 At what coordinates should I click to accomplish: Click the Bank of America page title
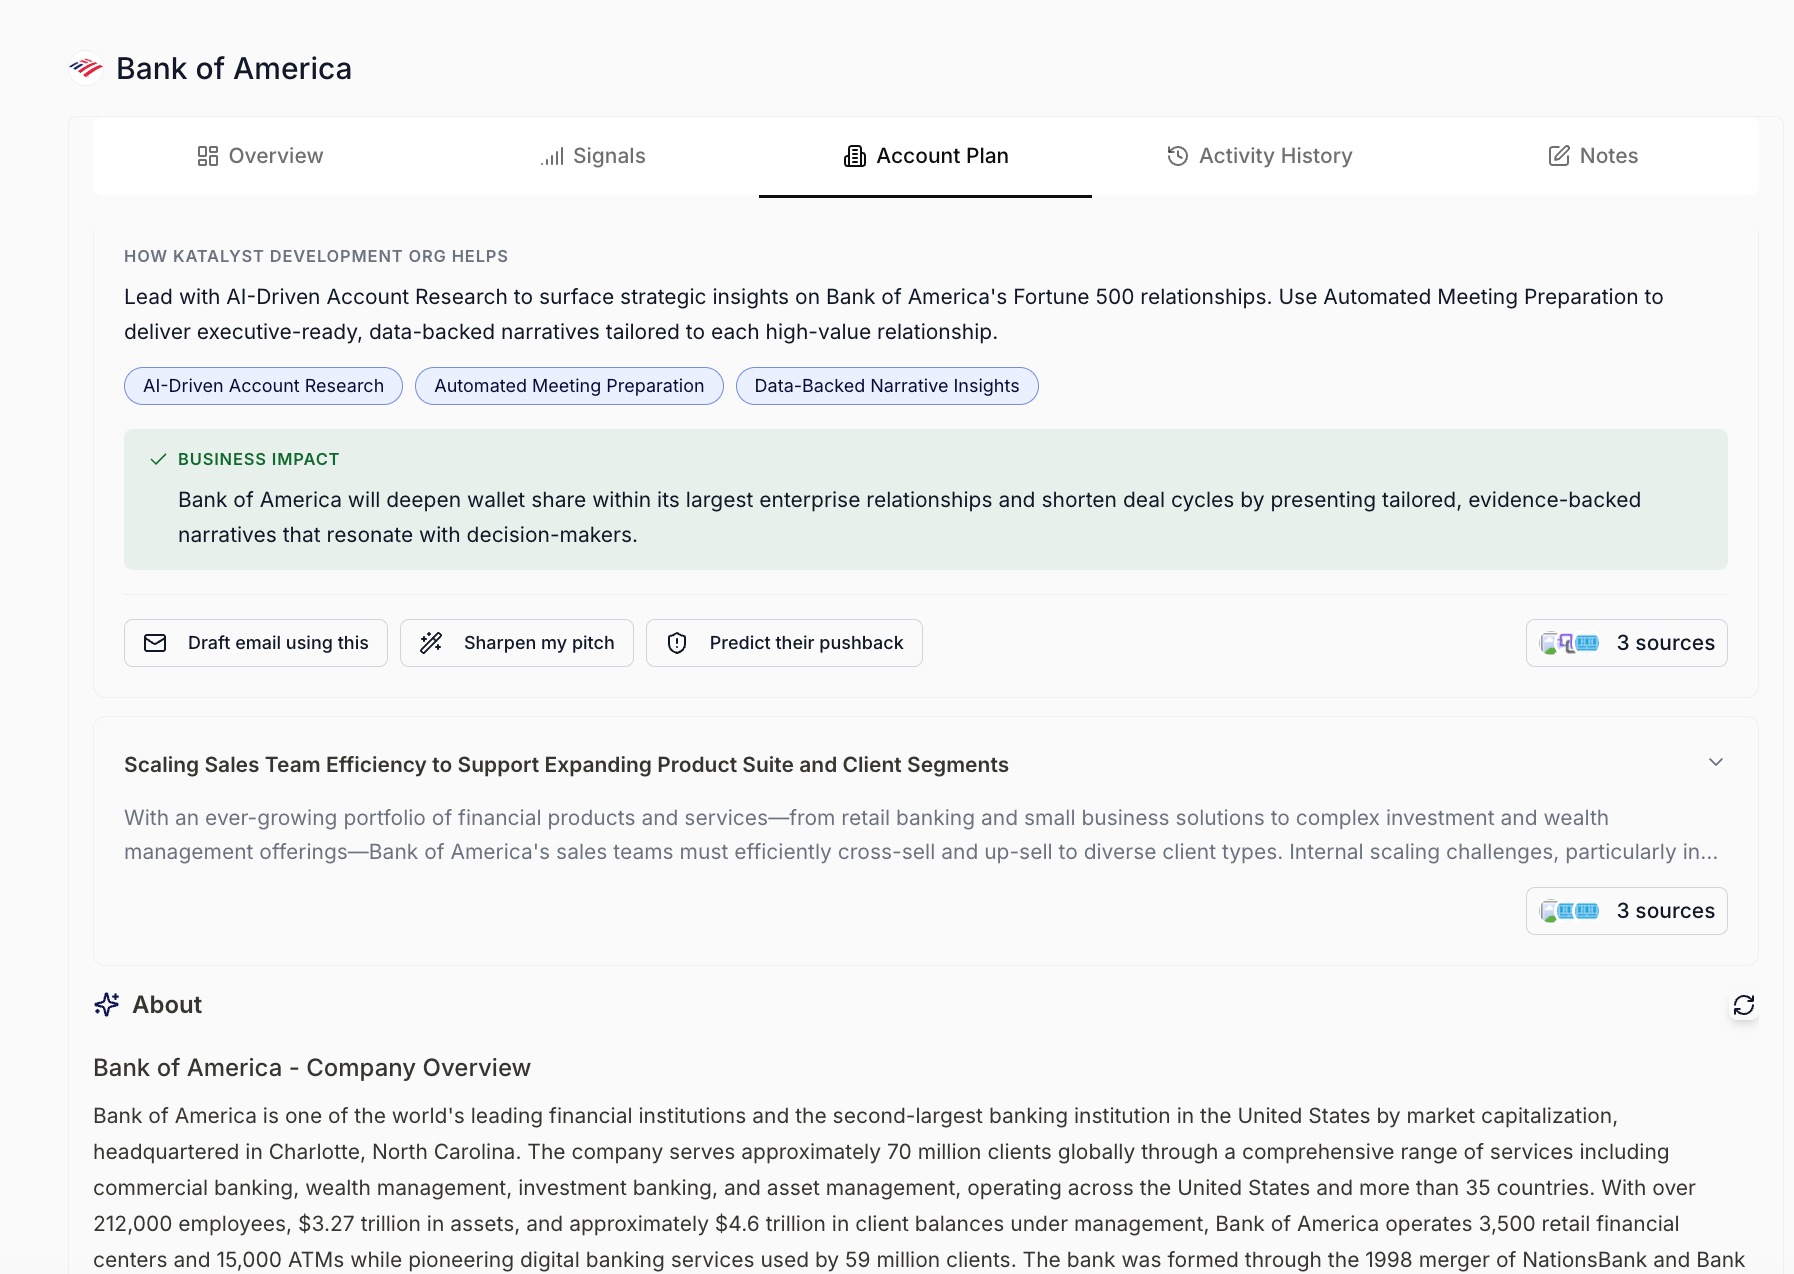click(234, 68)
